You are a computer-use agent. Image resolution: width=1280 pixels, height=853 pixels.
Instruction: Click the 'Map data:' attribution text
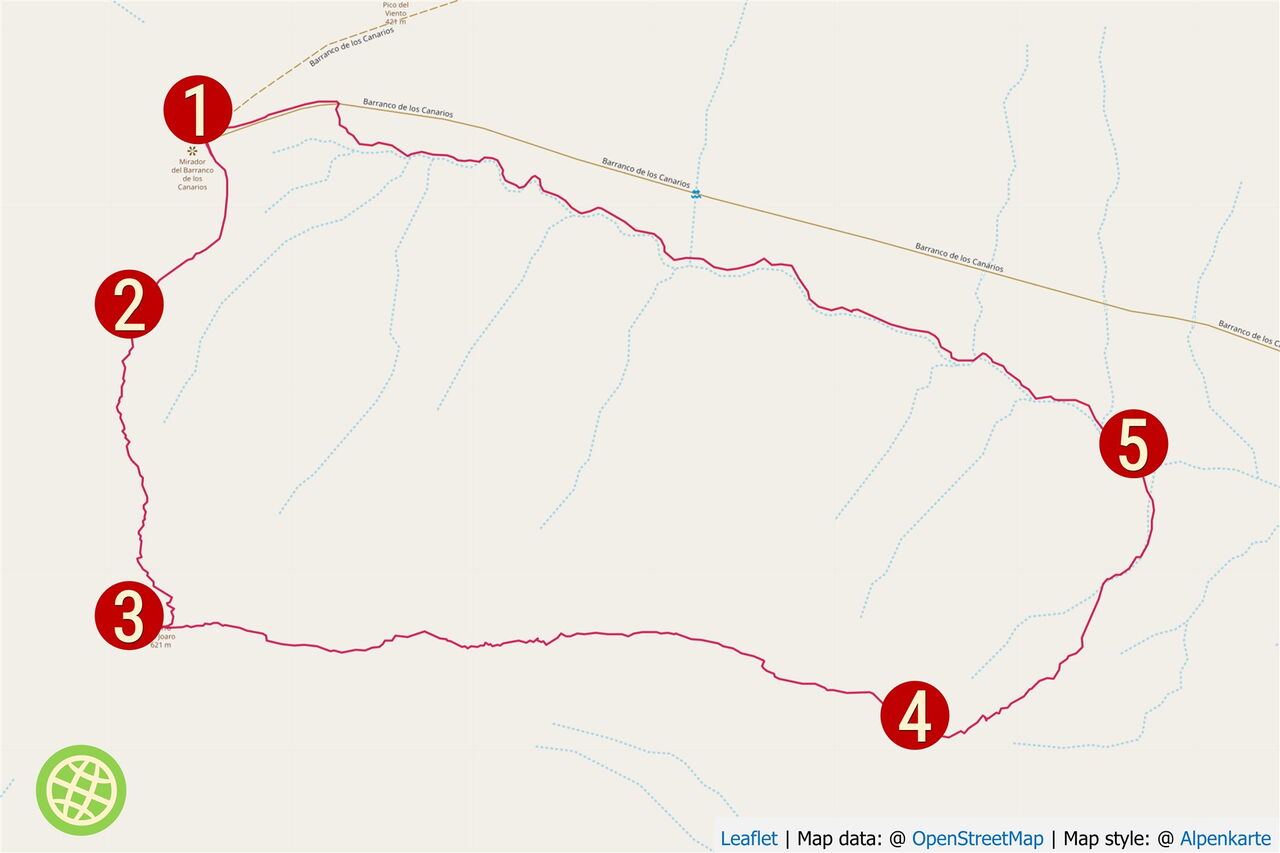[x=838, y=839]
